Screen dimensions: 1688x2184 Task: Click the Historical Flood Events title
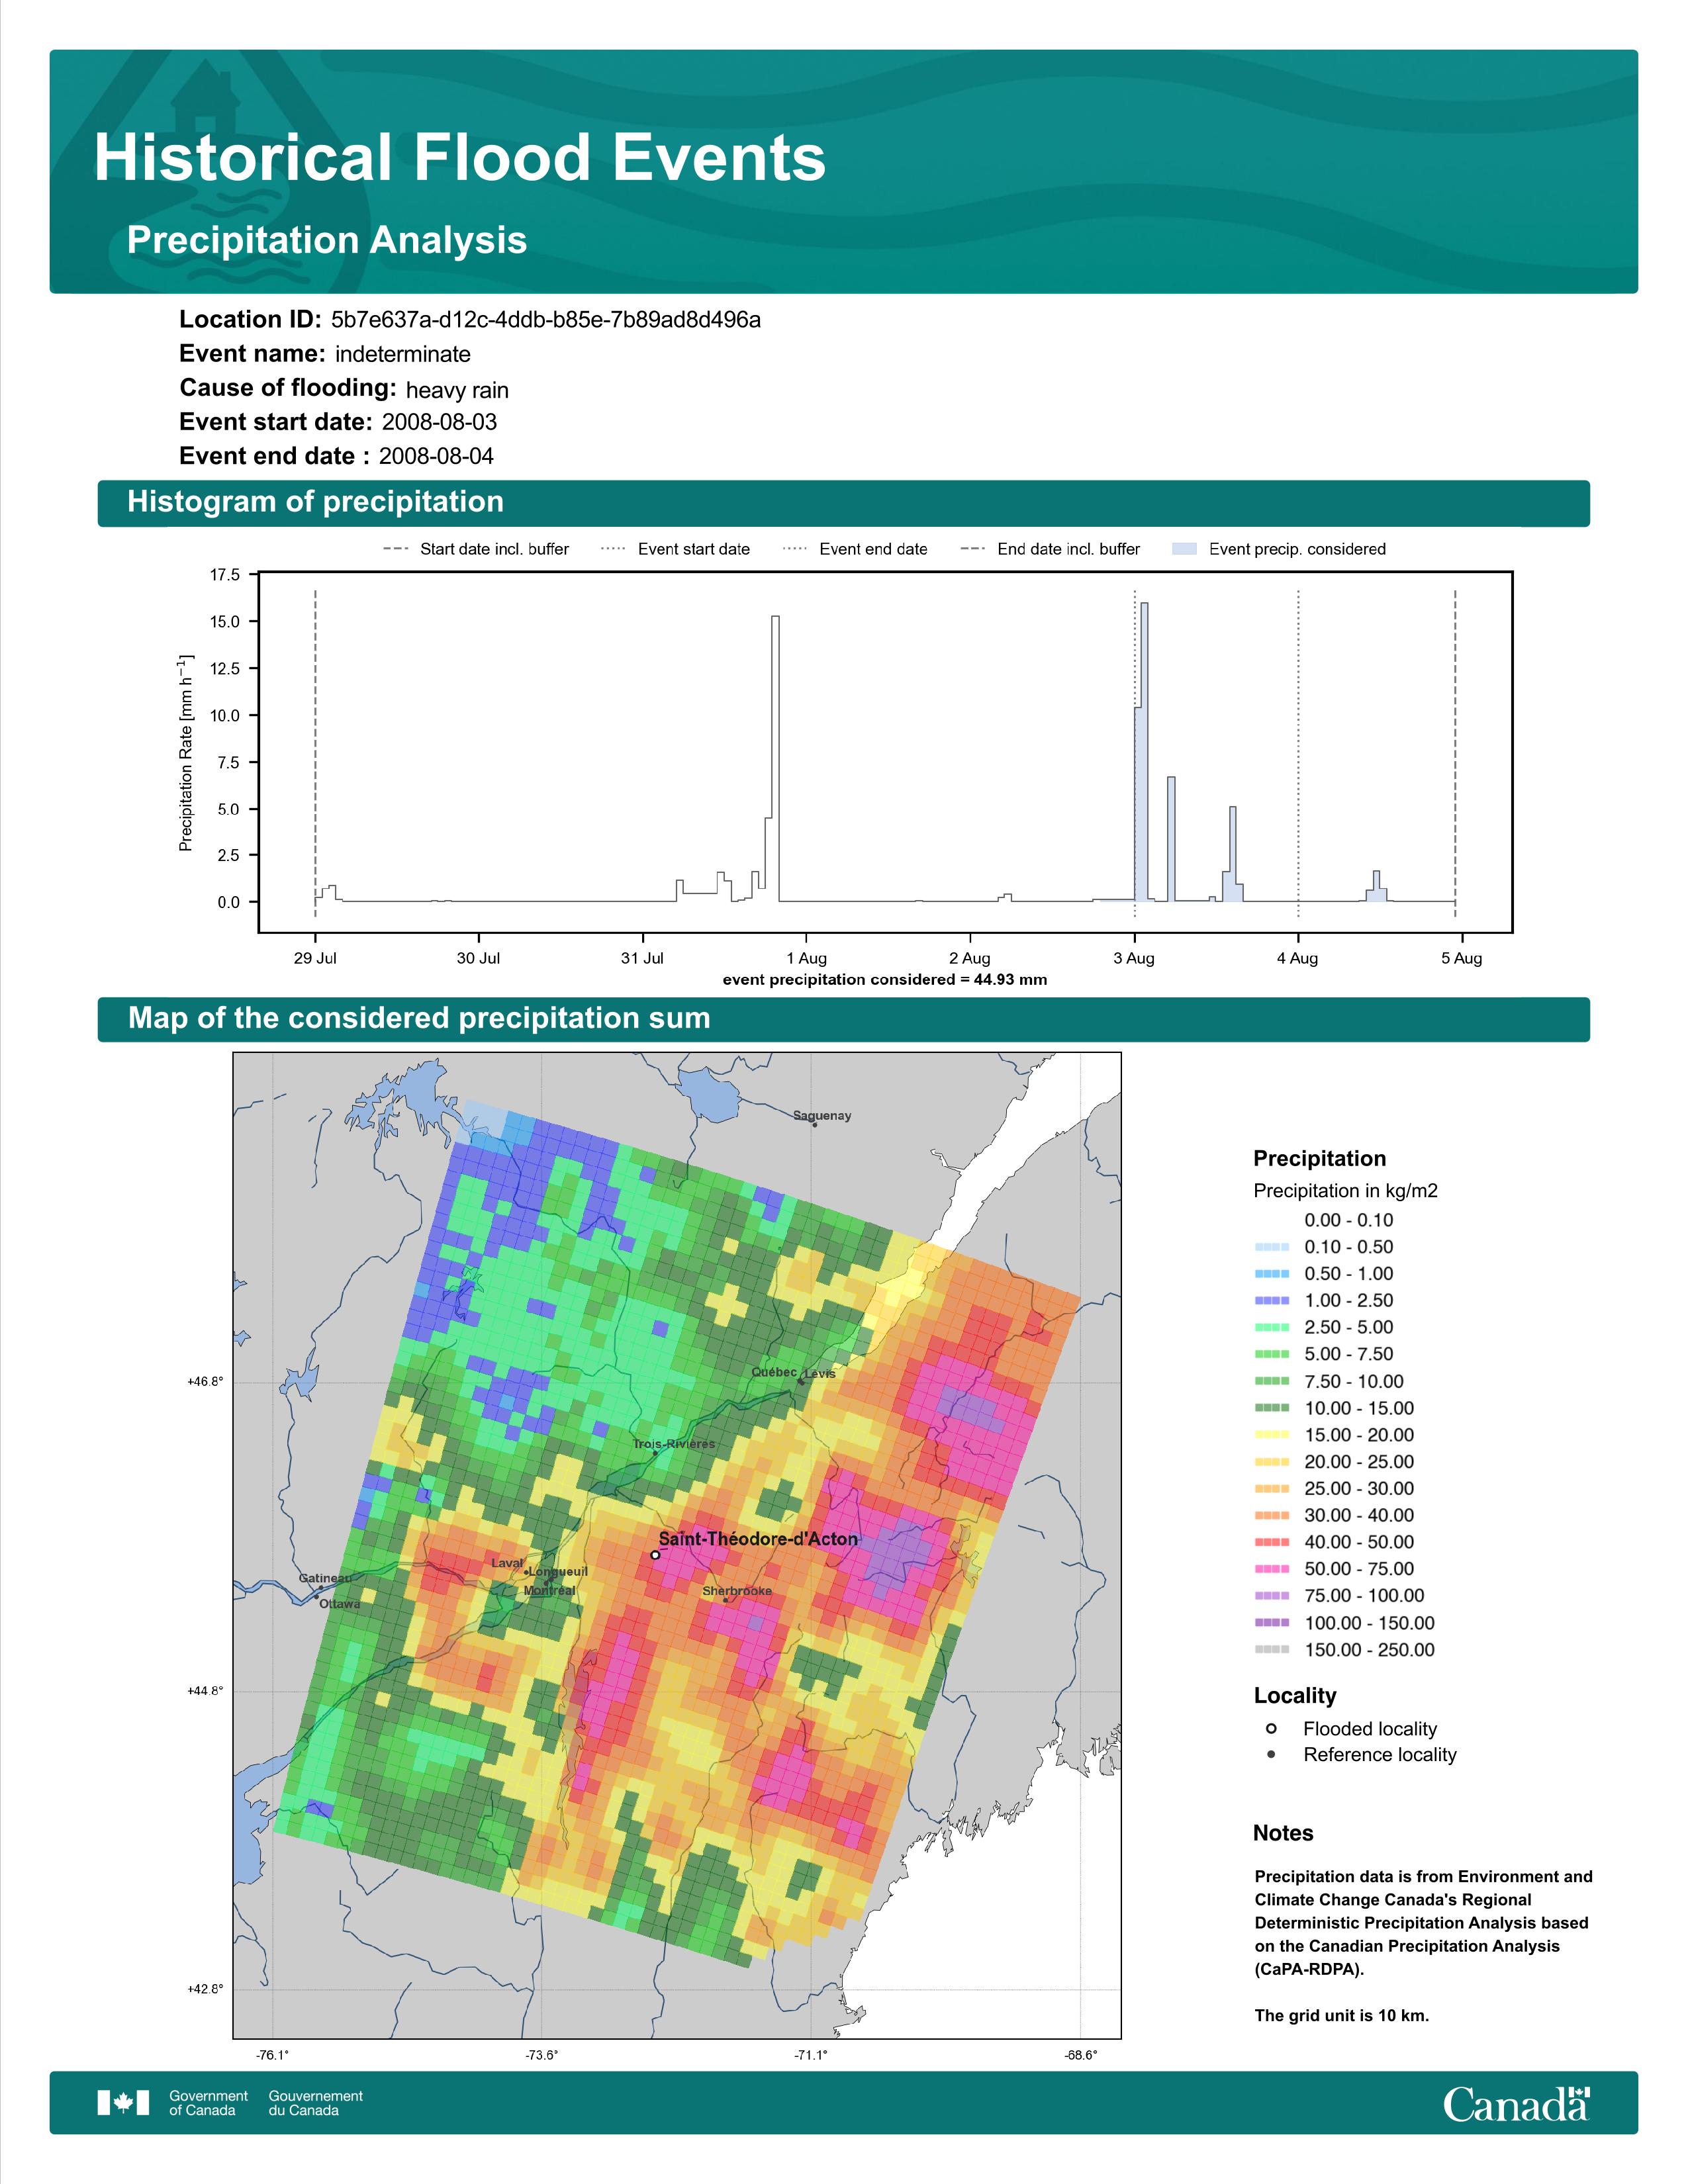(460, 158)
